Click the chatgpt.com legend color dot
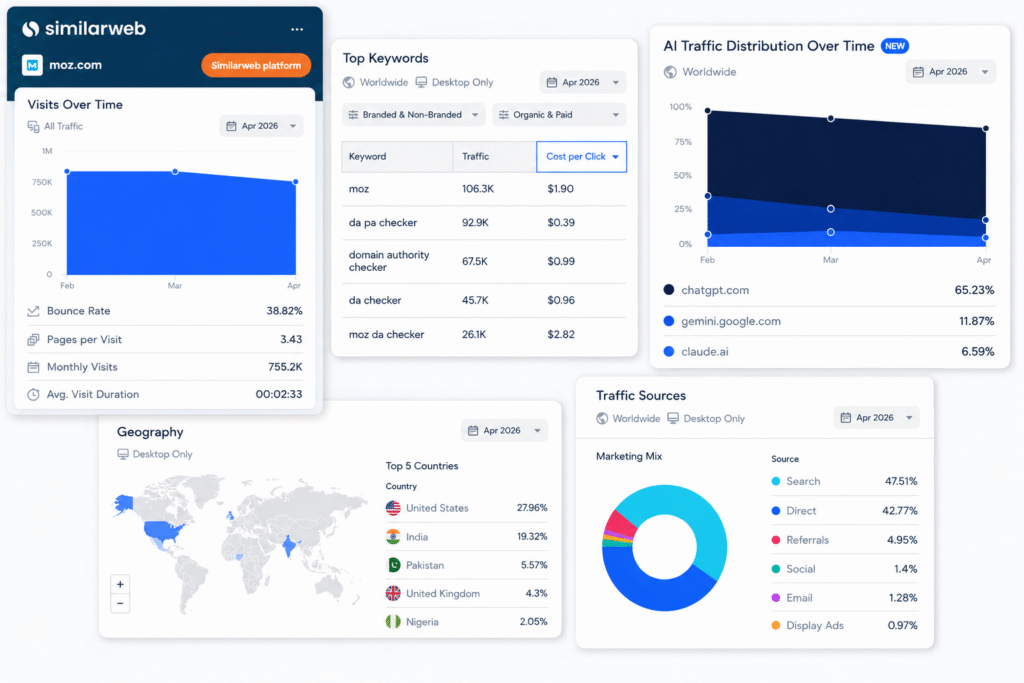The height and width of the screenshot is (683, 1024). (x=669, y=290)
